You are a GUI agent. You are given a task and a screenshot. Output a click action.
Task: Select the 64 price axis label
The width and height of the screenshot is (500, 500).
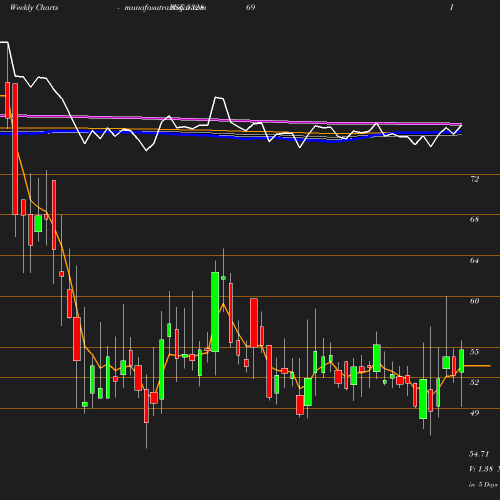(x=475, y=260)
